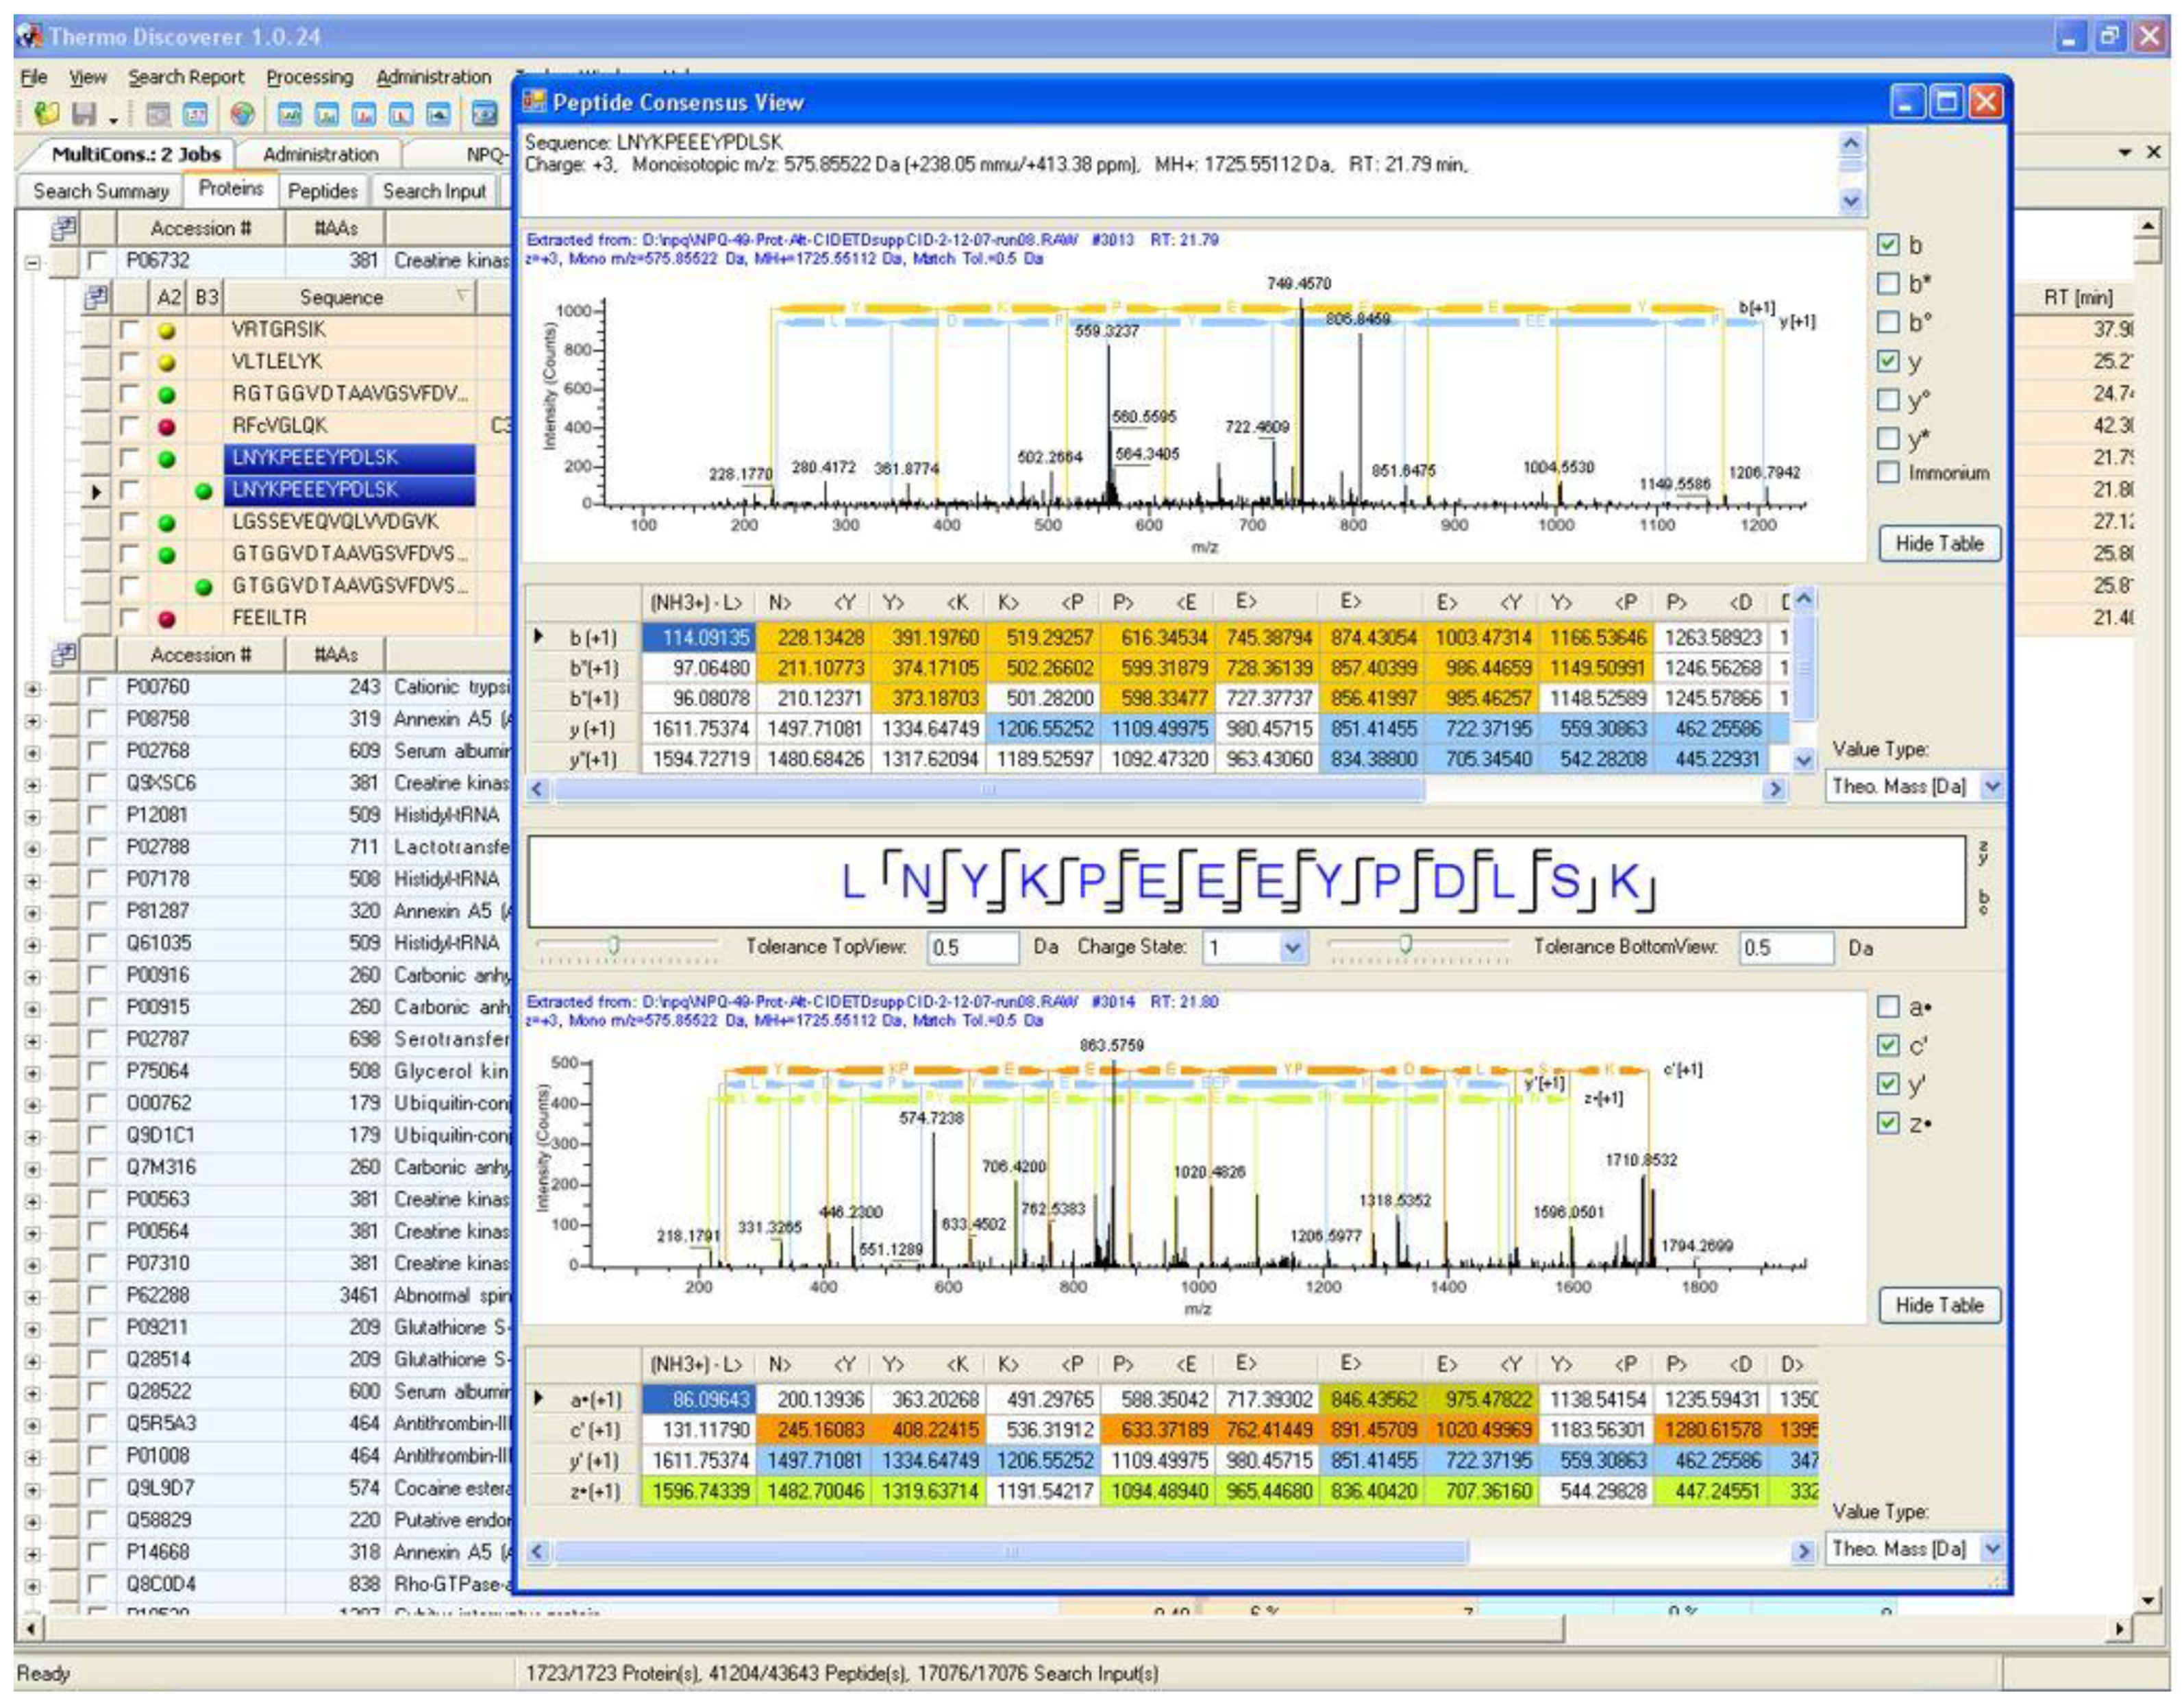Click the sequence header box scroll-down arrow
The width and height of the screenshot is (2184, 1707).
click(x=1851, y=201)
